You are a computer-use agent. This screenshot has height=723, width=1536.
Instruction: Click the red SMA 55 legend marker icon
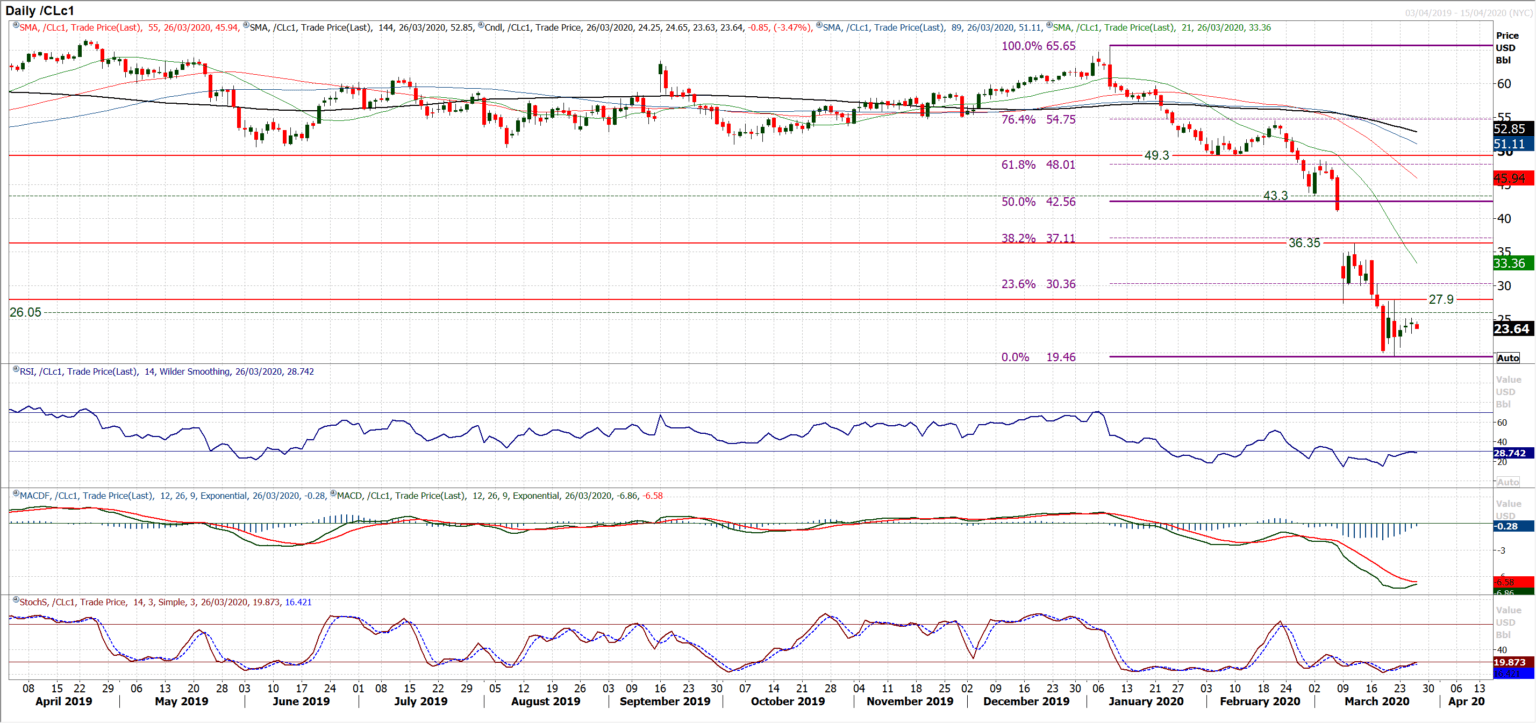(14, 26)
